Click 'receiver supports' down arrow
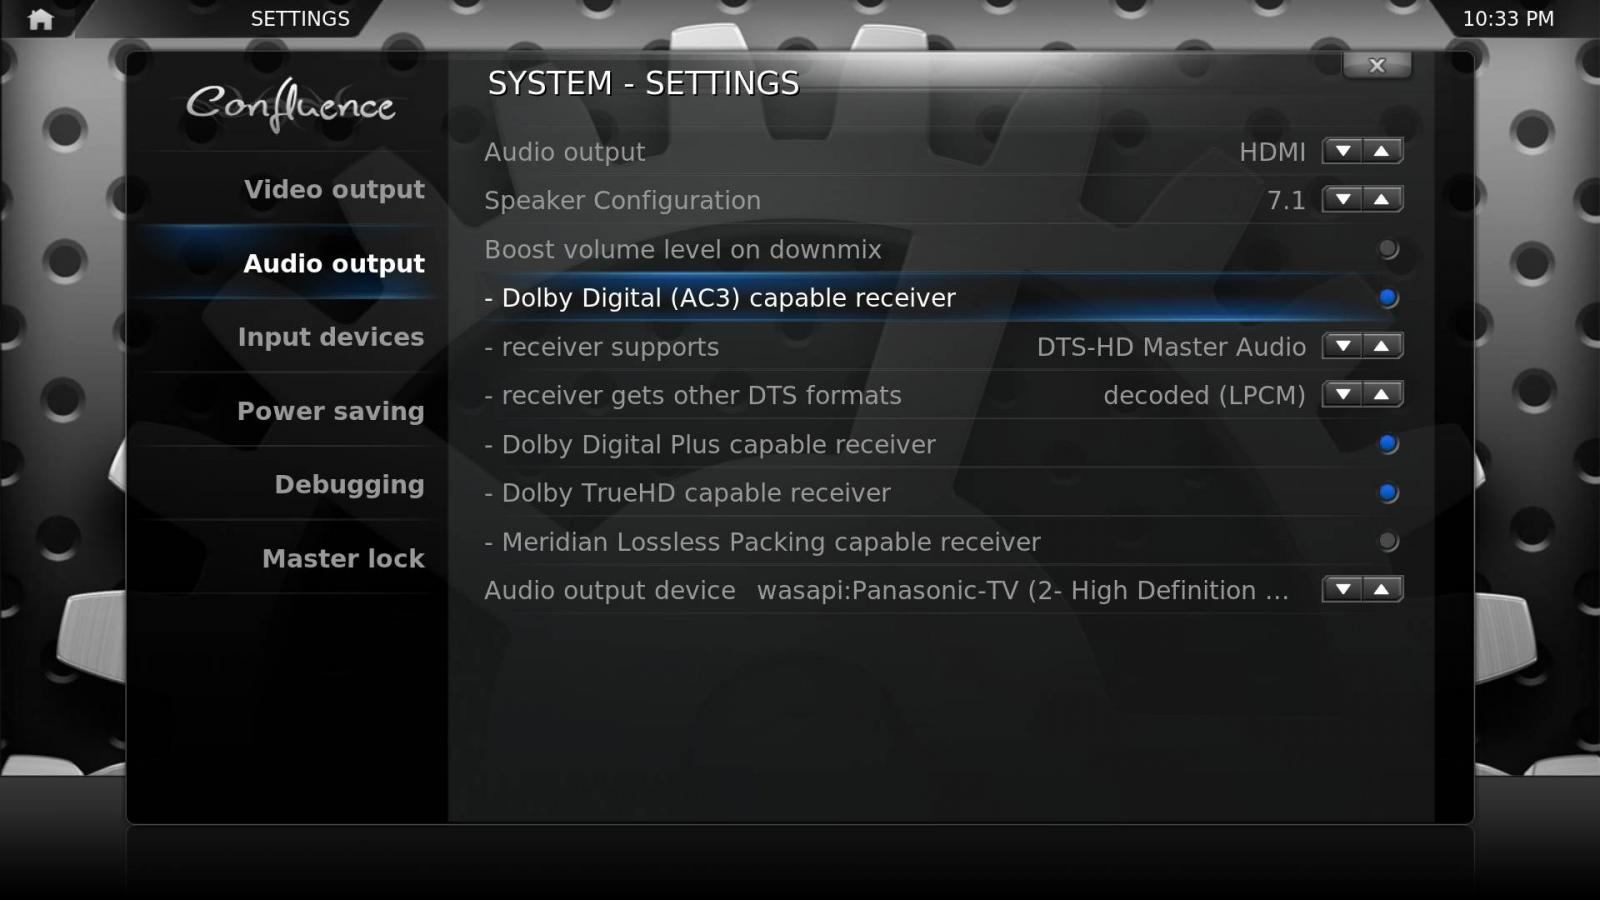Viewport: 1600px width, 900px height. (1343, 346)
